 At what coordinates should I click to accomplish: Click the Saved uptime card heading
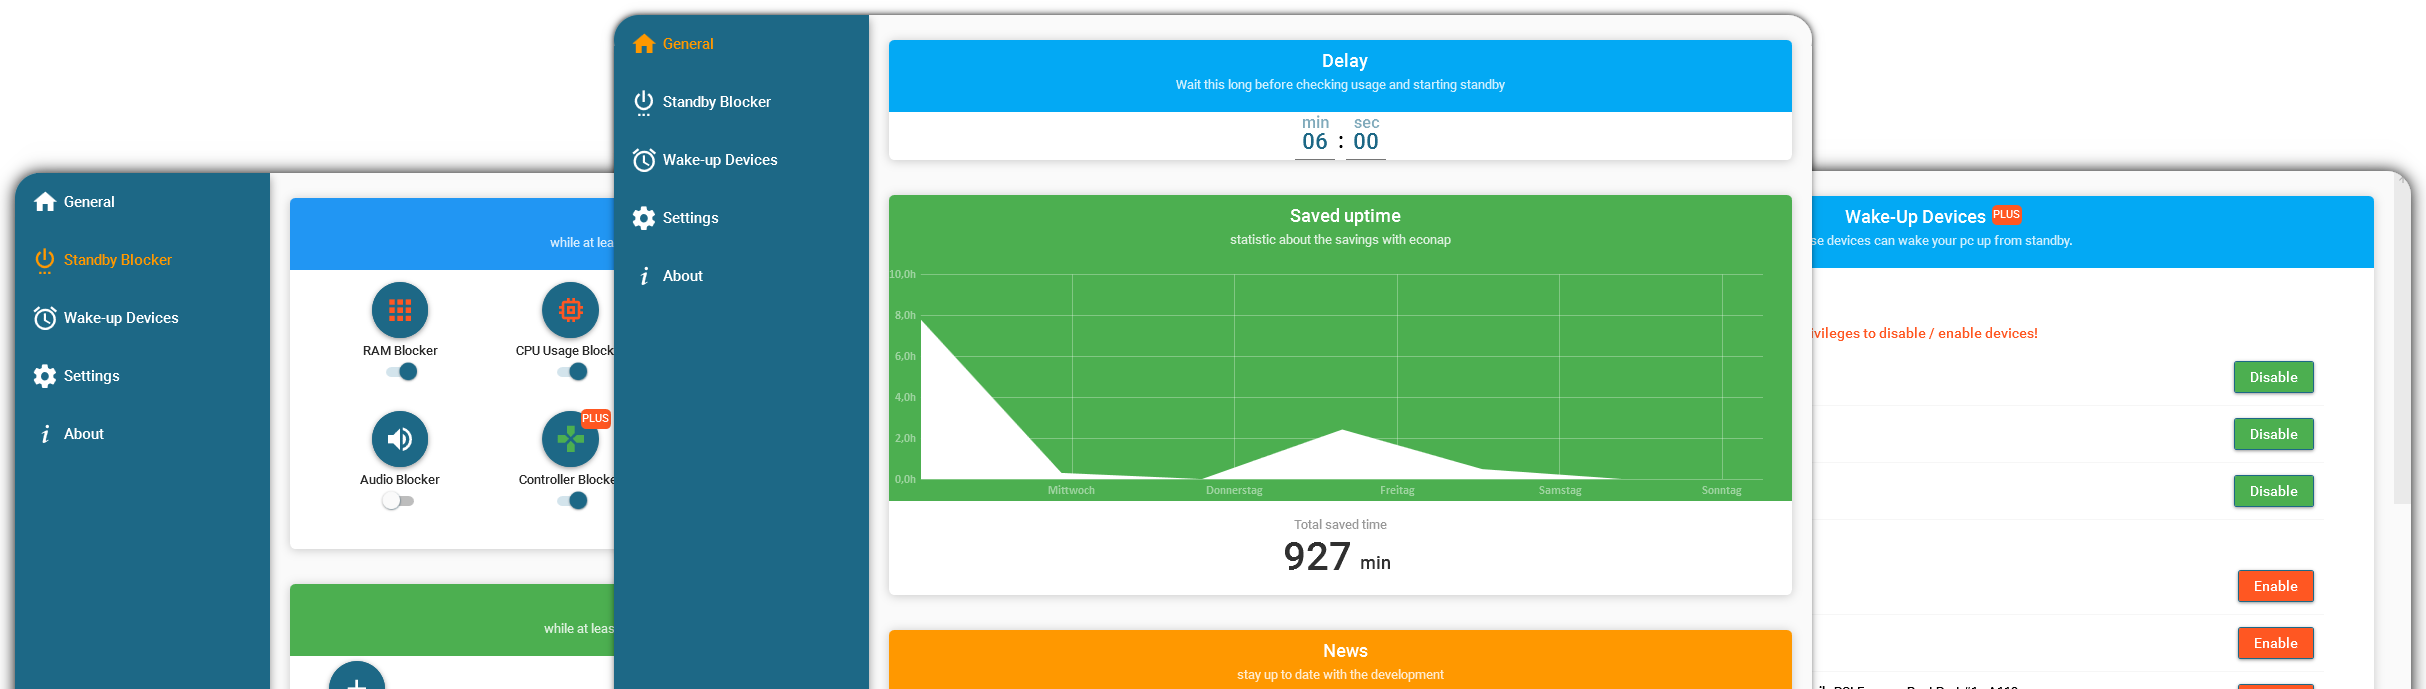point(1344,216)
